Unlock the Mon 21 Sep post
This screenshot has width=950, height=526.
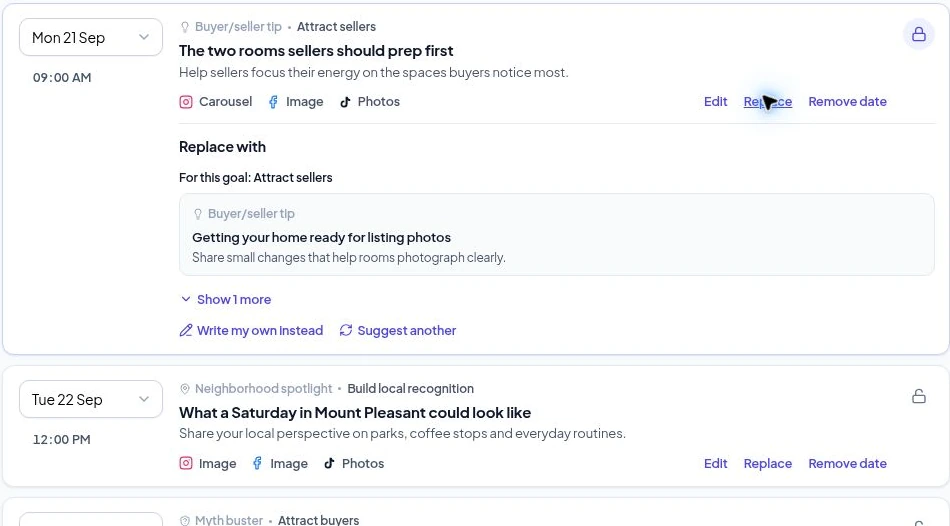point(918,34)
